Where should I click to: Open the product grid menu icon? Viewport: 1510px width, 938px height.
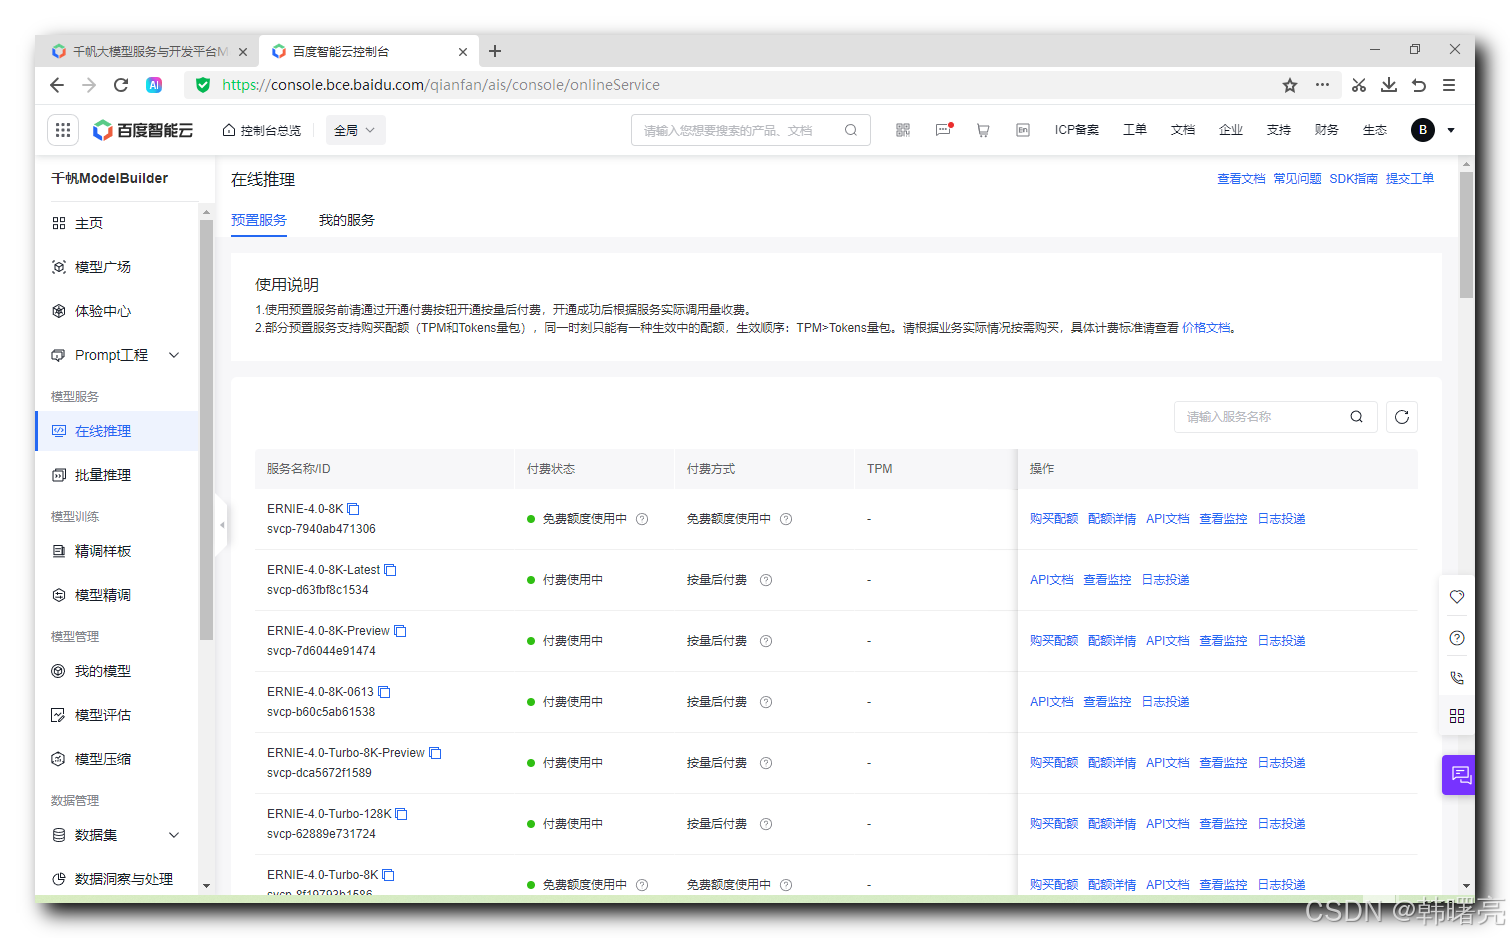(x=63, y=130)
